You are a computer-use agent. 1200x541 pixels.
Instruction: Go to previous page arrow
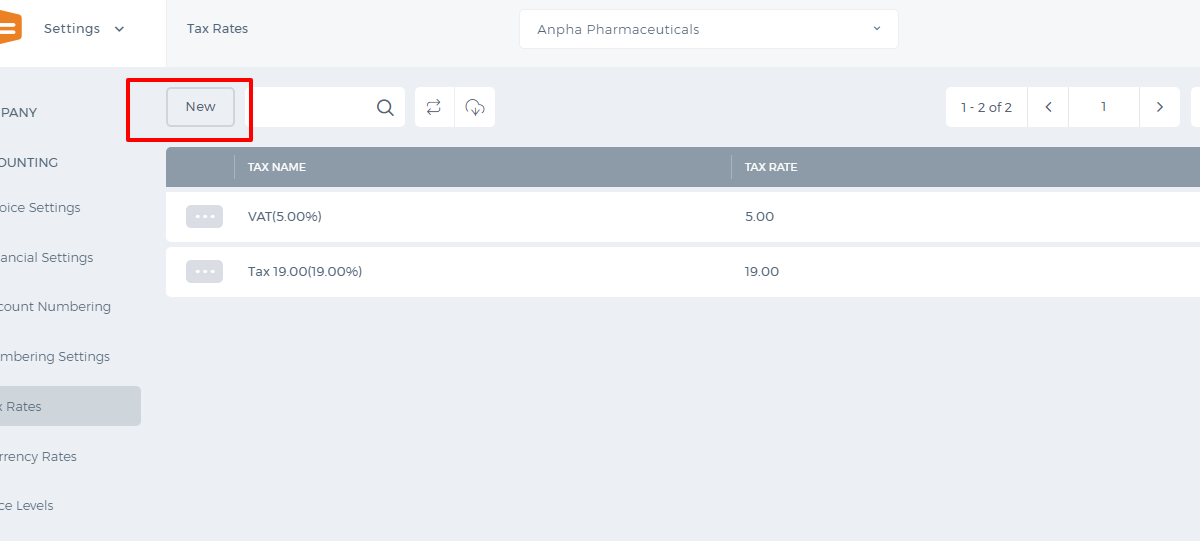pyautogui.click(x=1048, y=107)
